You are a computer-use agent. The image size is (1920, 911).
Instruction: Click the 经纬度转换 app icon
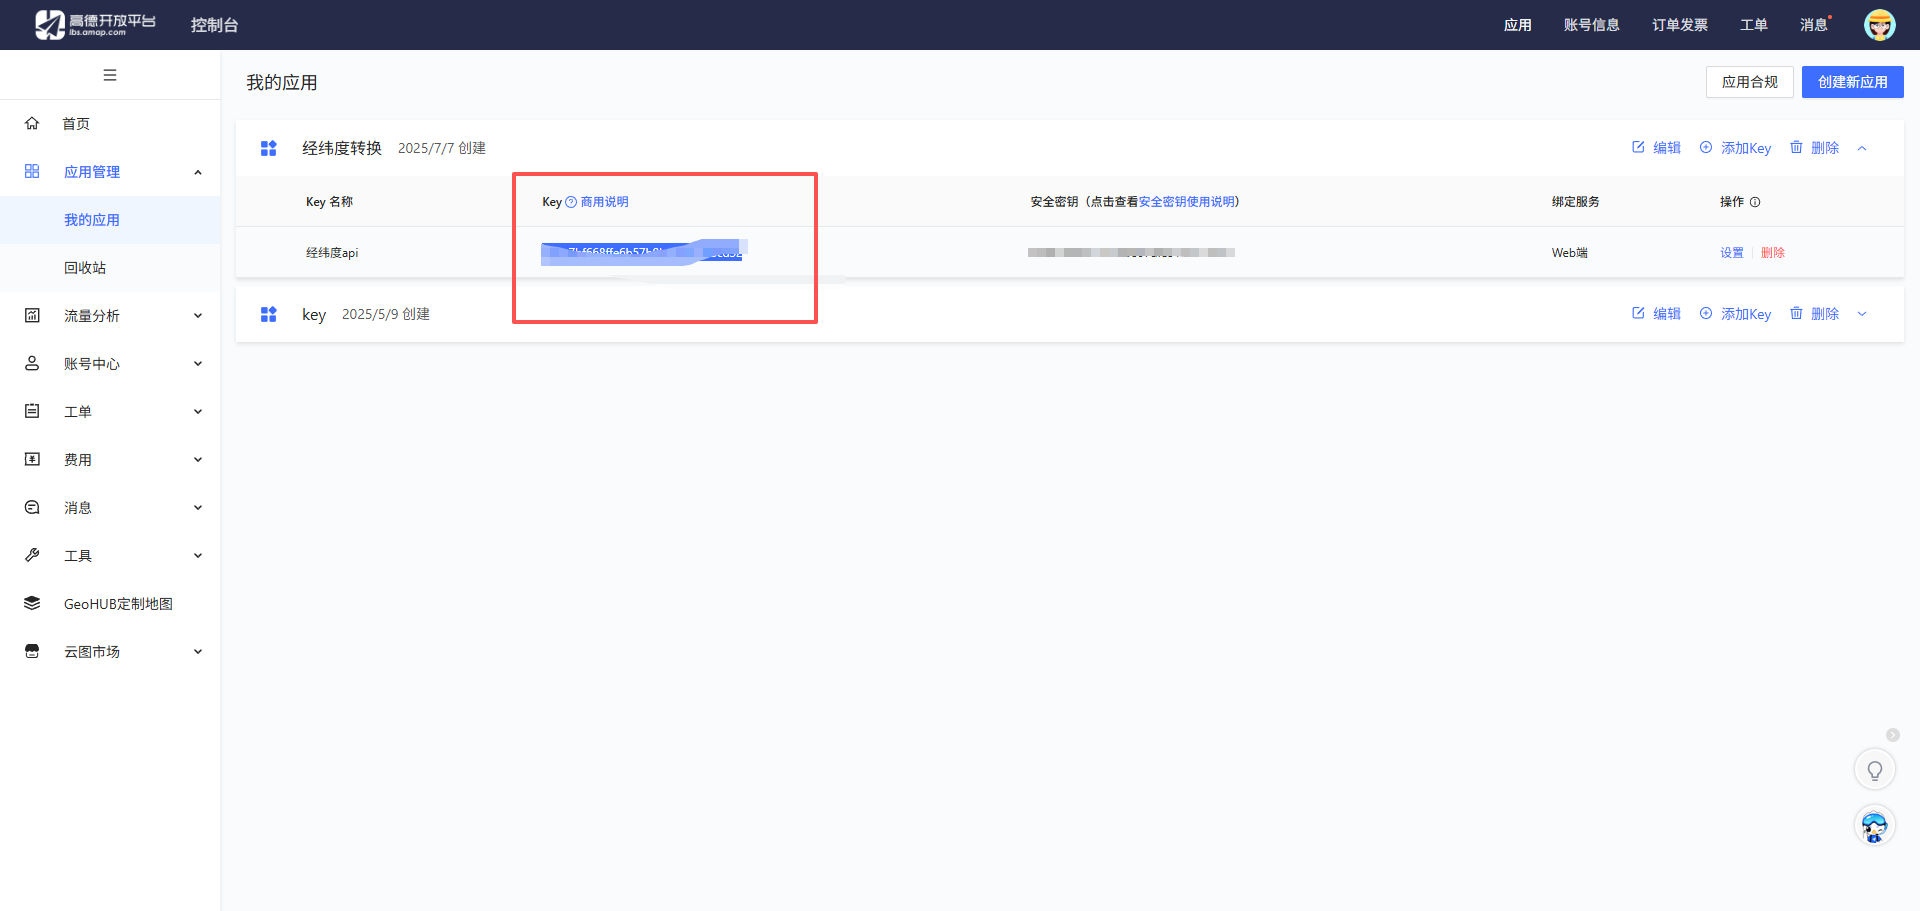(268, 148)
